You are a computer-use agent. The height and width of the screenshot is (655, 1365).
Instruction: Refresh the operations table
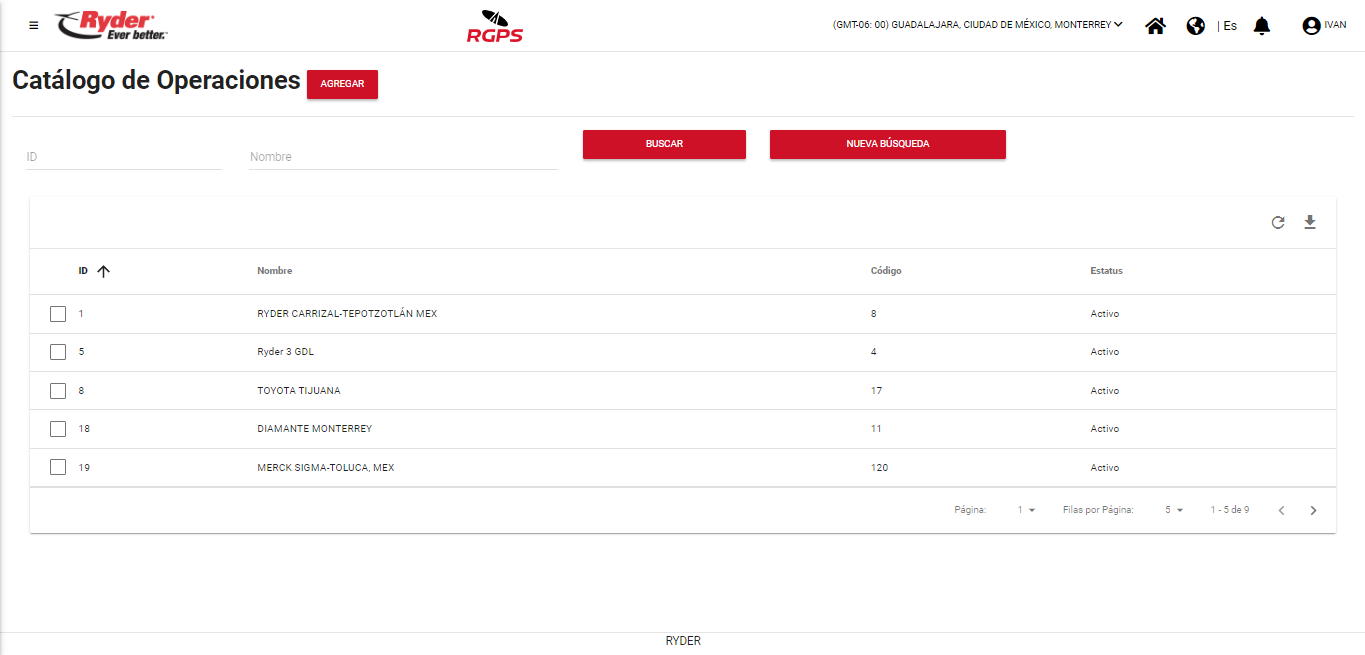pyautogui.click(x=1278, y=222)
